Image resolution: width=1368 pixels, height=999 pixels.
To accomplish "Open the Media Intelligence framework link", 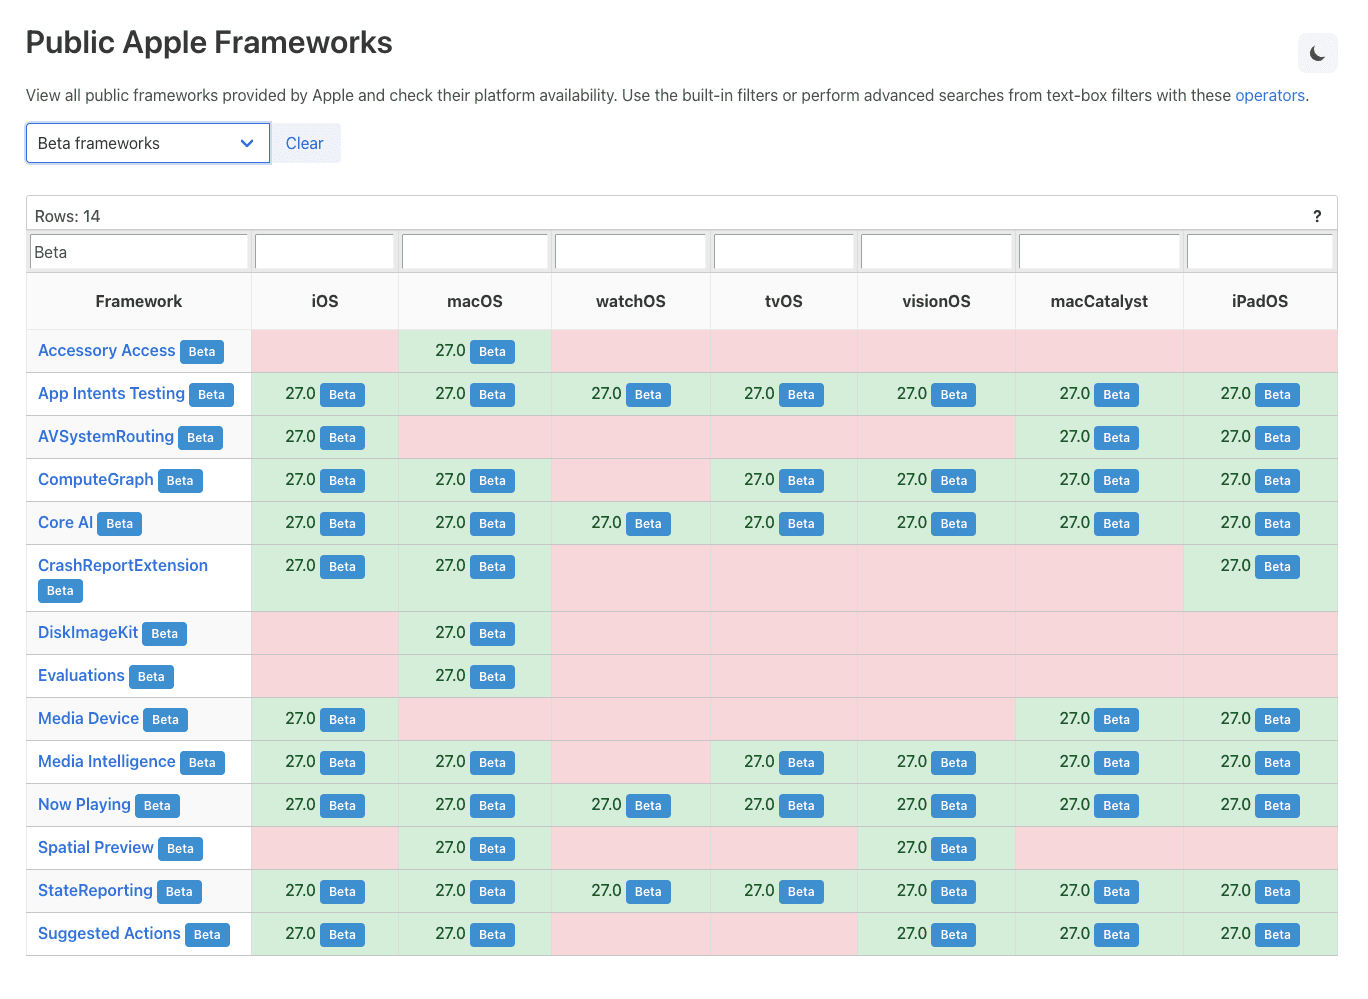I will [x=107, y=761].
